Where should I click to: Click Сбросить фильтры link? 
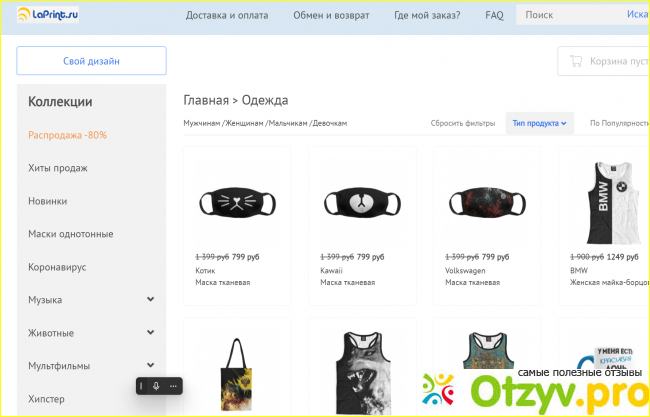463,123
